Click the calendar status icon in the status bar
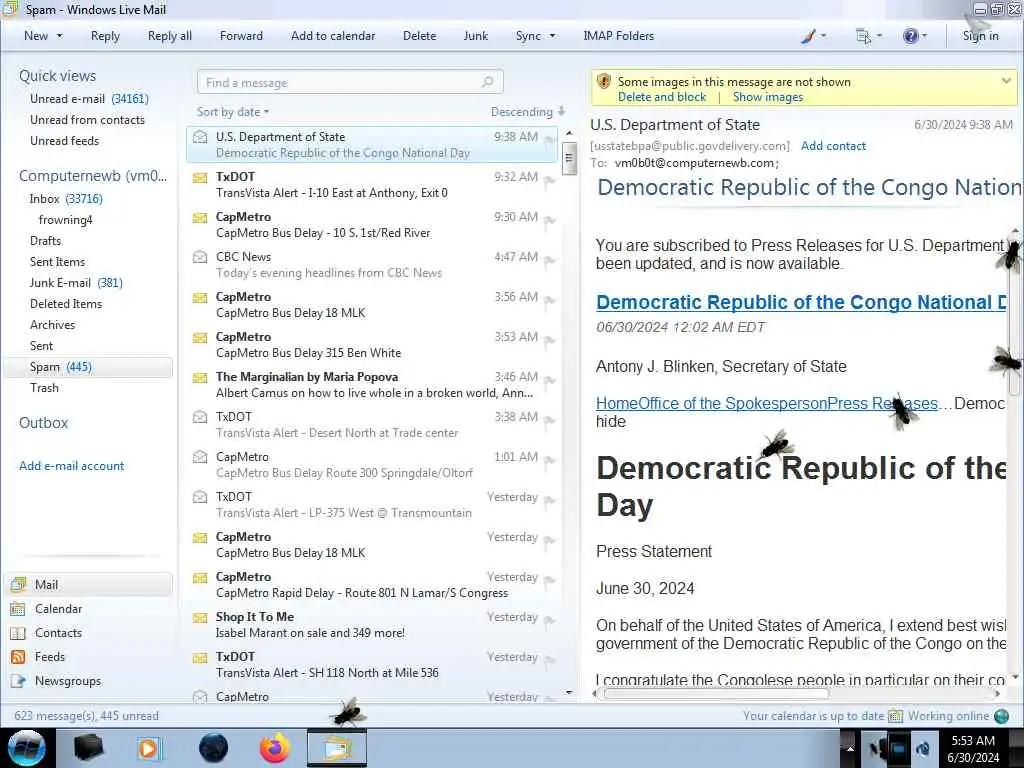This screenshot has width=1024, height=768. tap(895, 716)
